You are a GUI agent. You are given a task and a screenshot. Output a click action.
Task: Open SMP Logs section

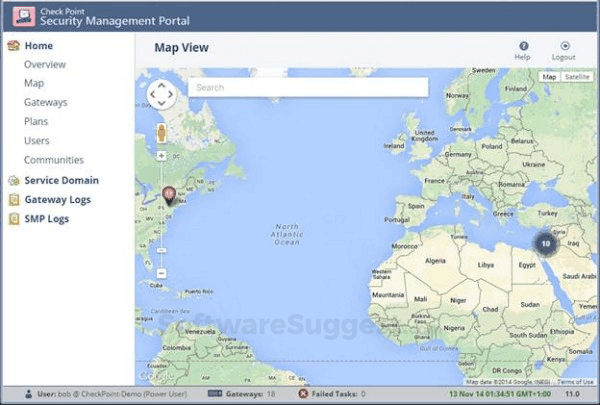coord(47,219)
